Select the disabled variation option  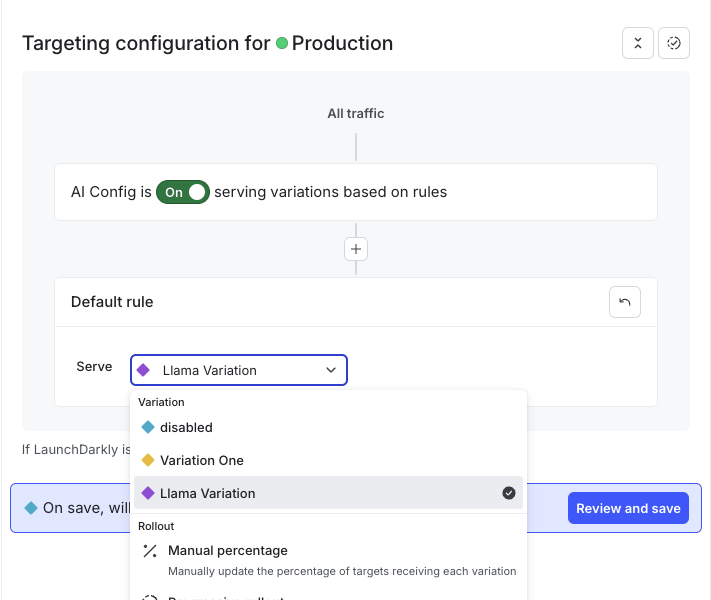[x=186, y=427]
